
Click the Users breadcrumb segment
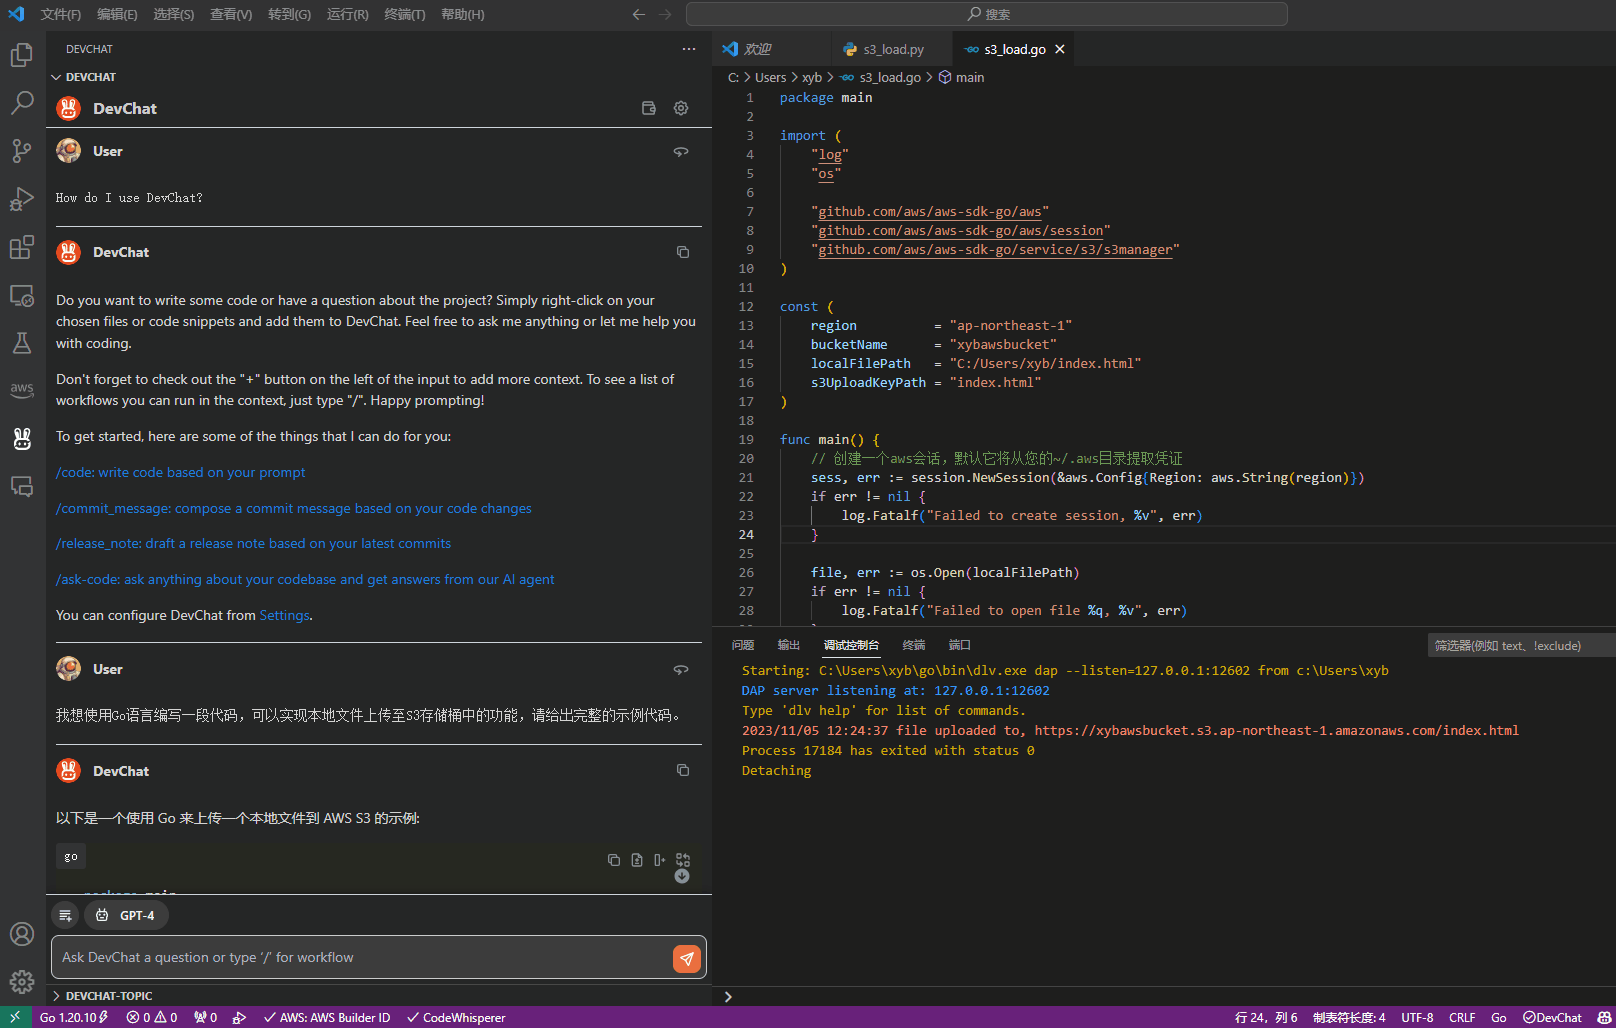[x=770, y=77]
